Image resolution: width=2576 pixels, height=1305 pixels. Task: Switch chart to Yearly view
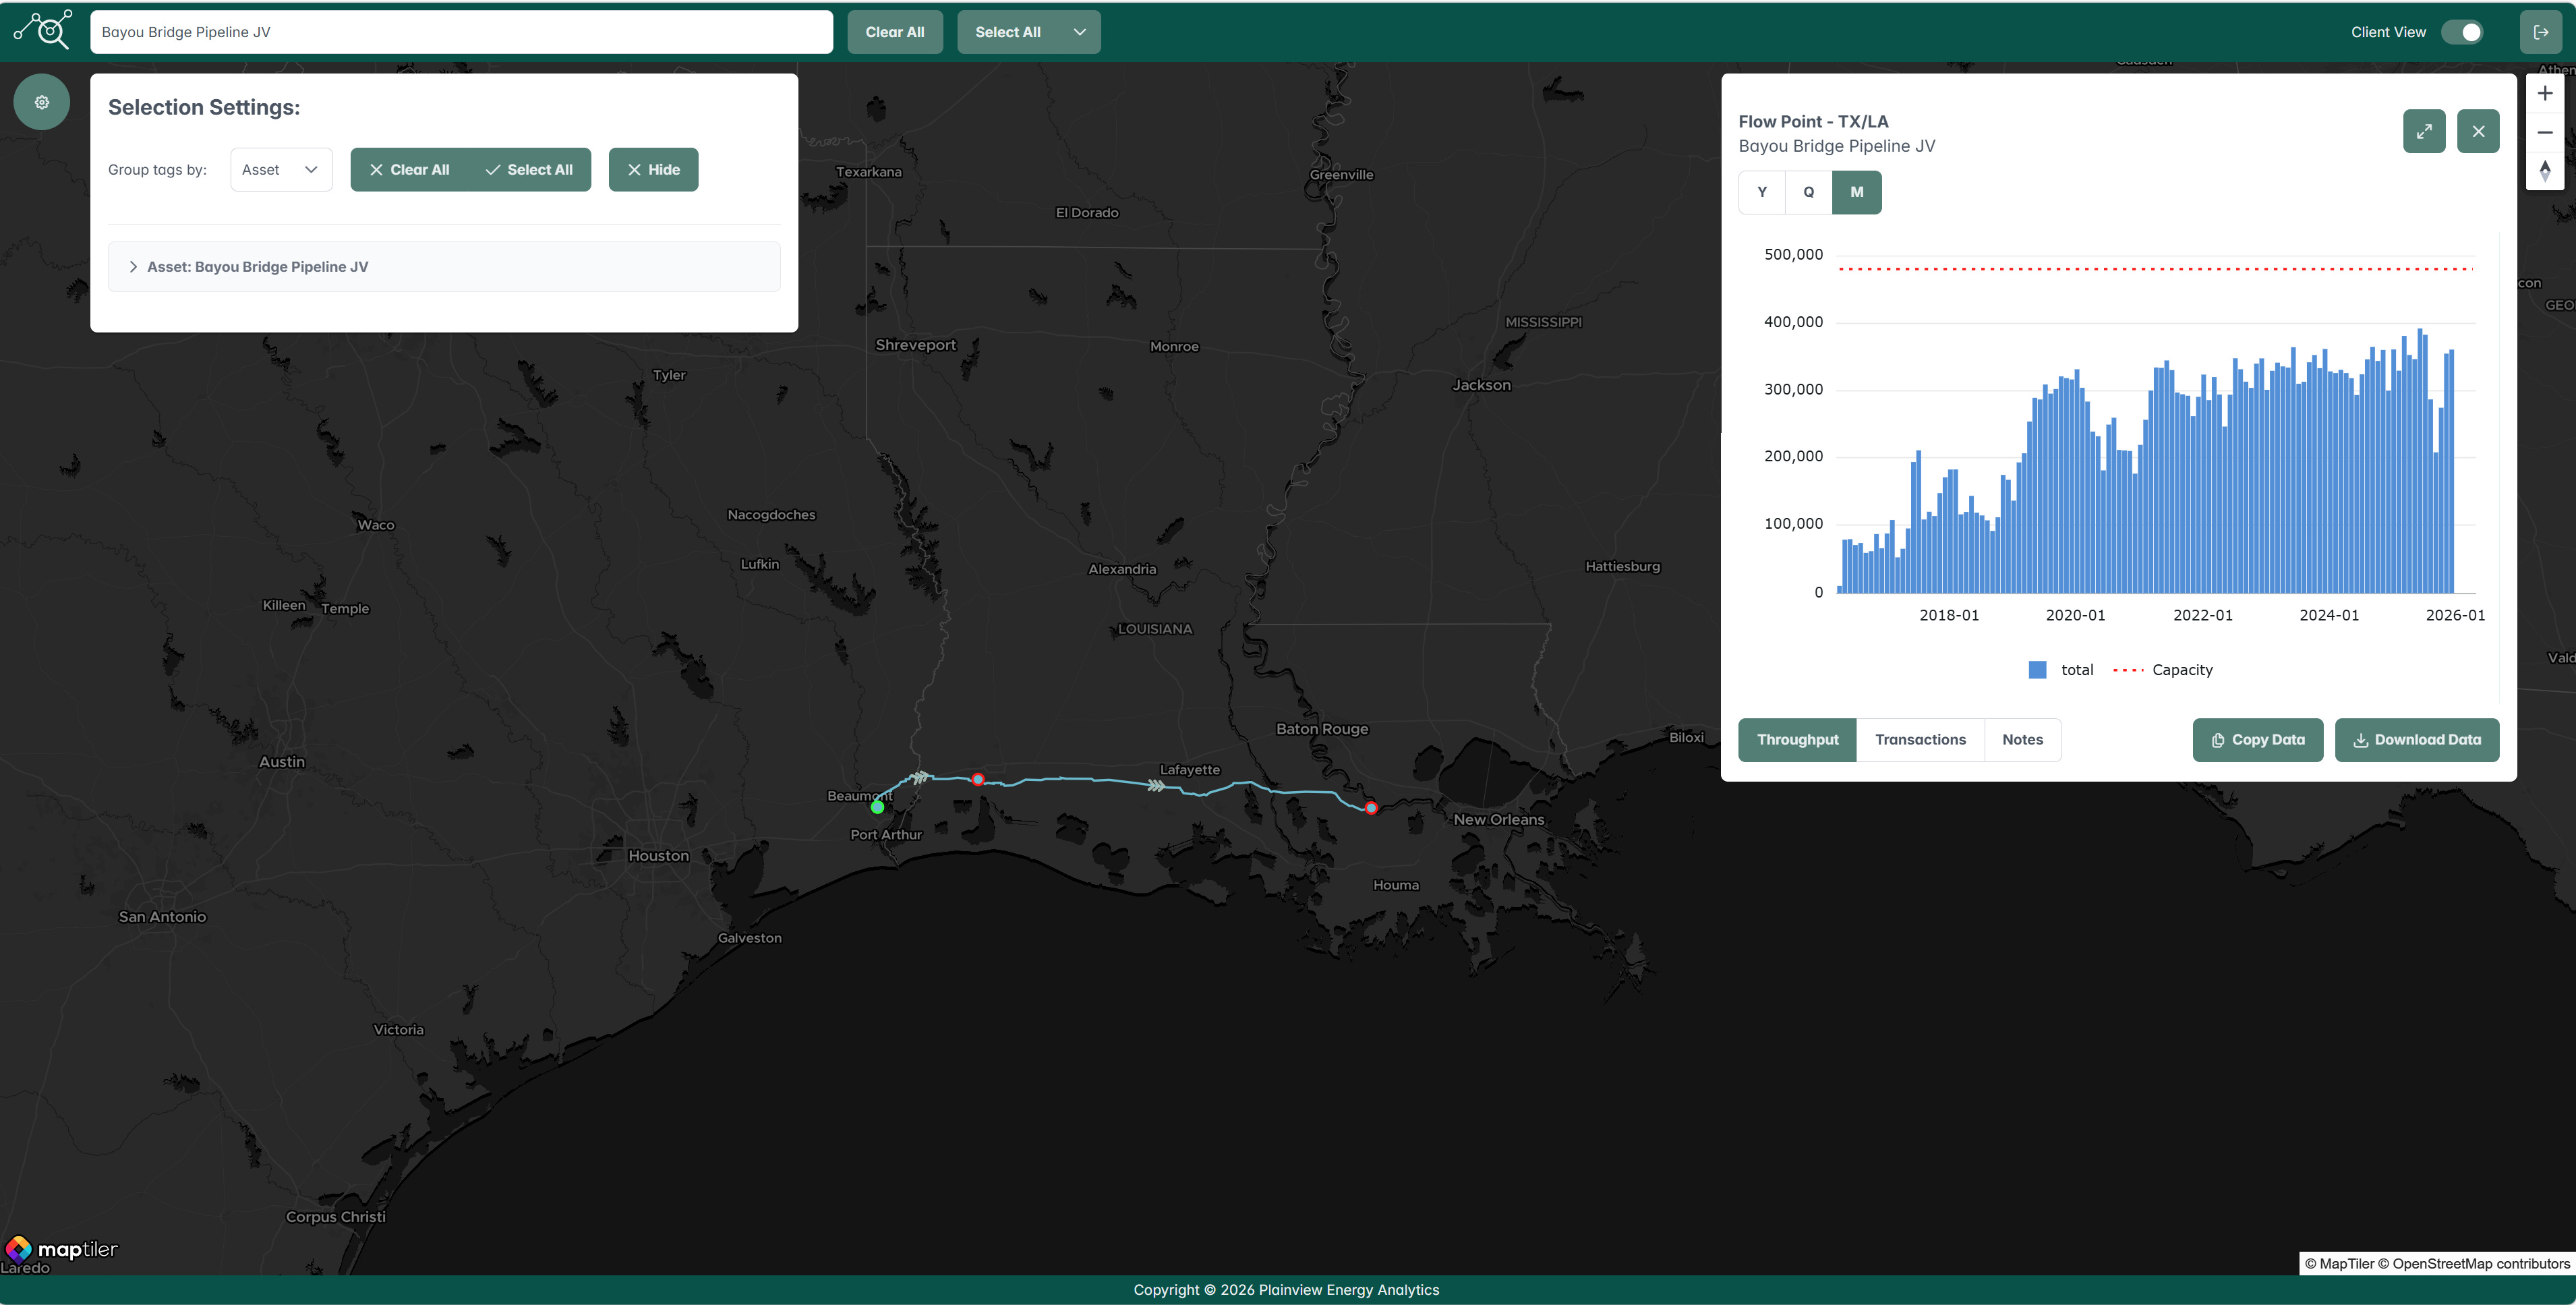(1761, 192)
